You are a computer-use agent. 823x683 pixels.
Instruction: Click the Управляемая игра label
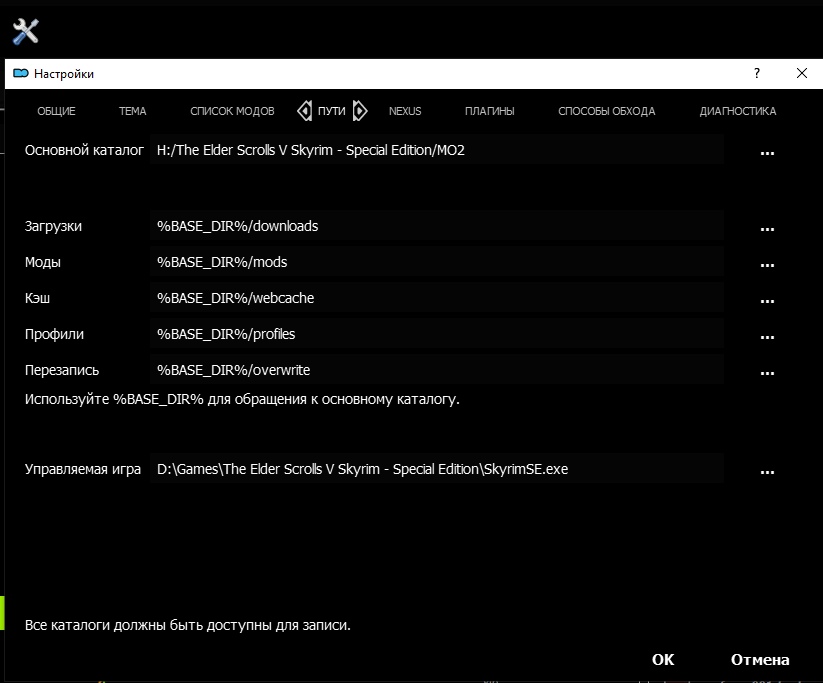pyautogui.click(x=82, y=469)
